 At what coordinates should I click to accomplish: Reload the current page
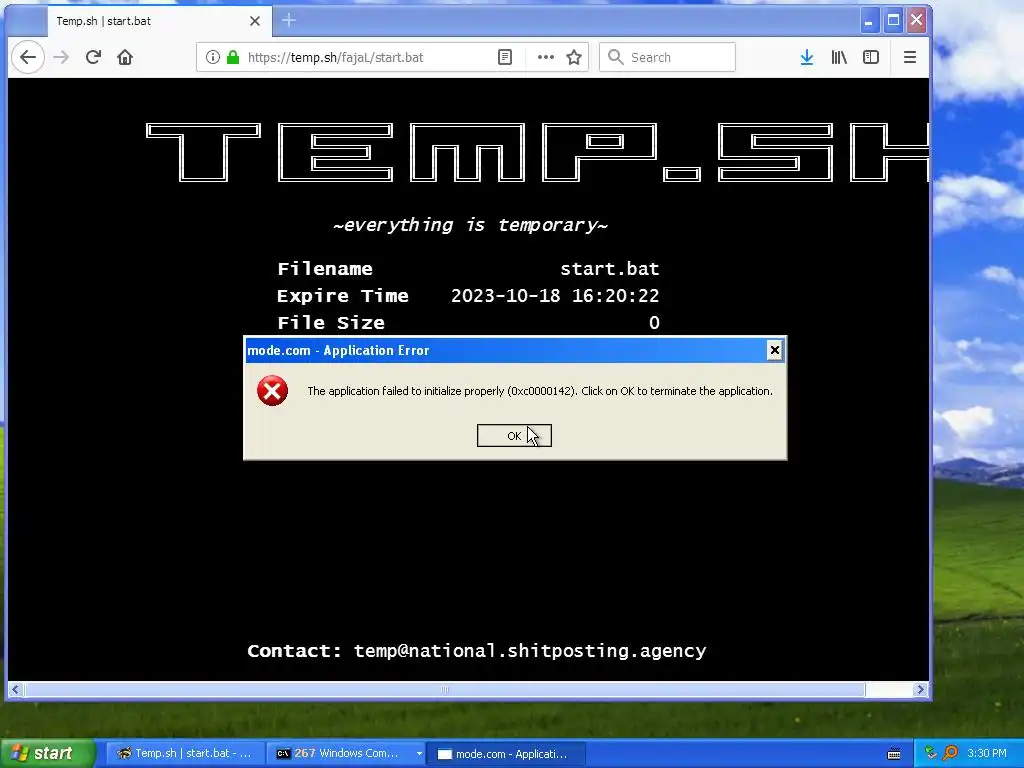(93, 57)
